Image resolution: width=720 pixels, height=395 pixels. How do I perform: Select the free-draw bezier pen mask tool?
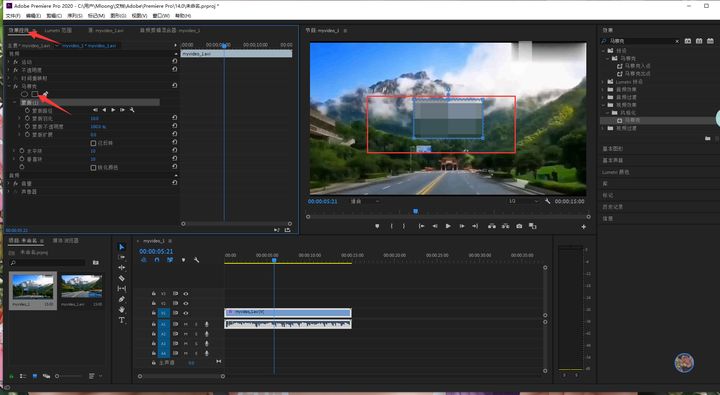45,94
